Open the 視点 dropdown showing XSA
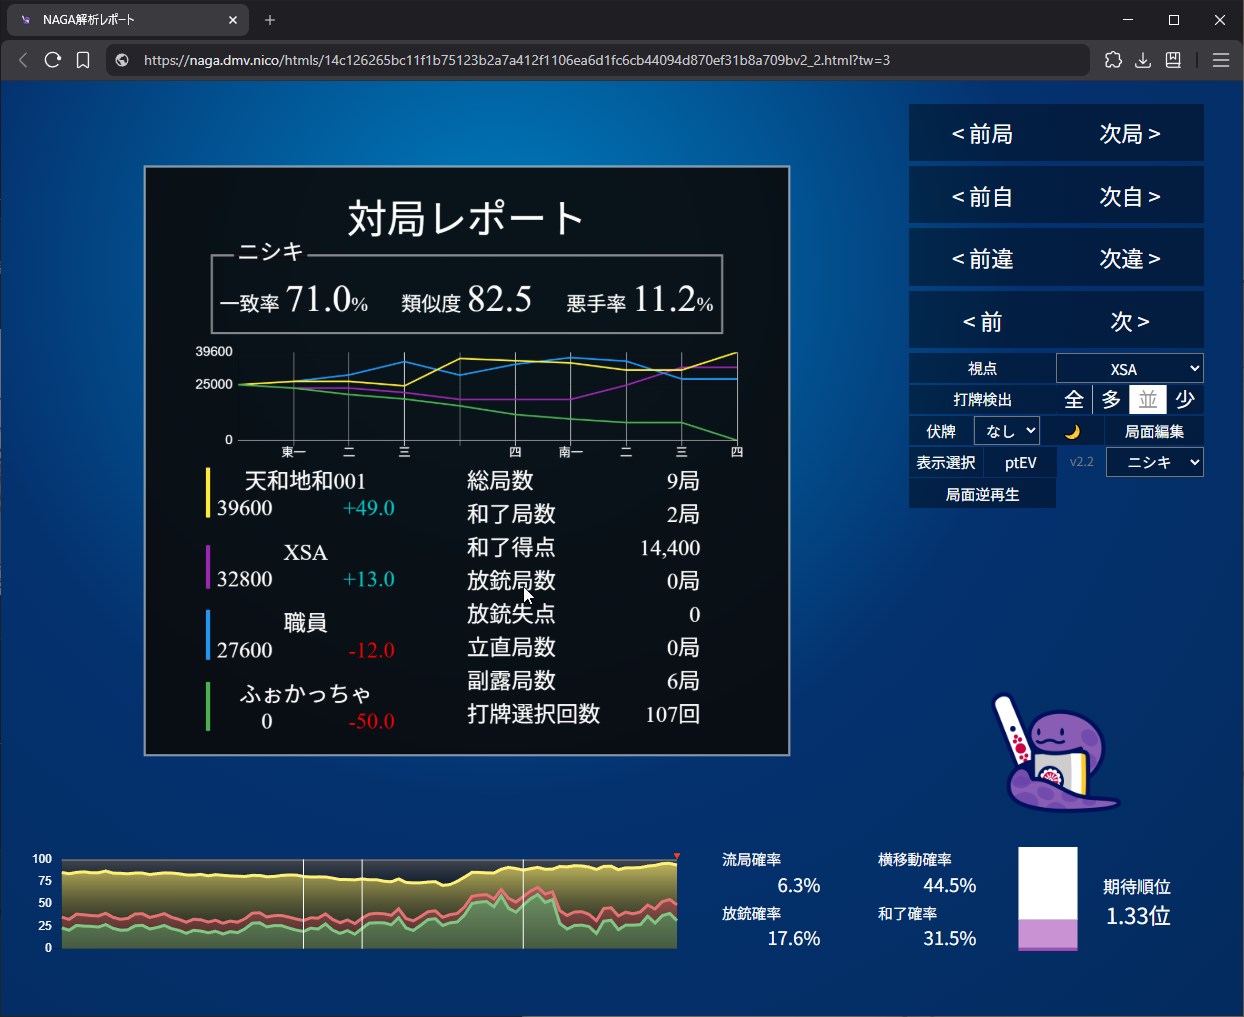1244x1017 pixels. pyautogui.click(x=1129, y=369)
